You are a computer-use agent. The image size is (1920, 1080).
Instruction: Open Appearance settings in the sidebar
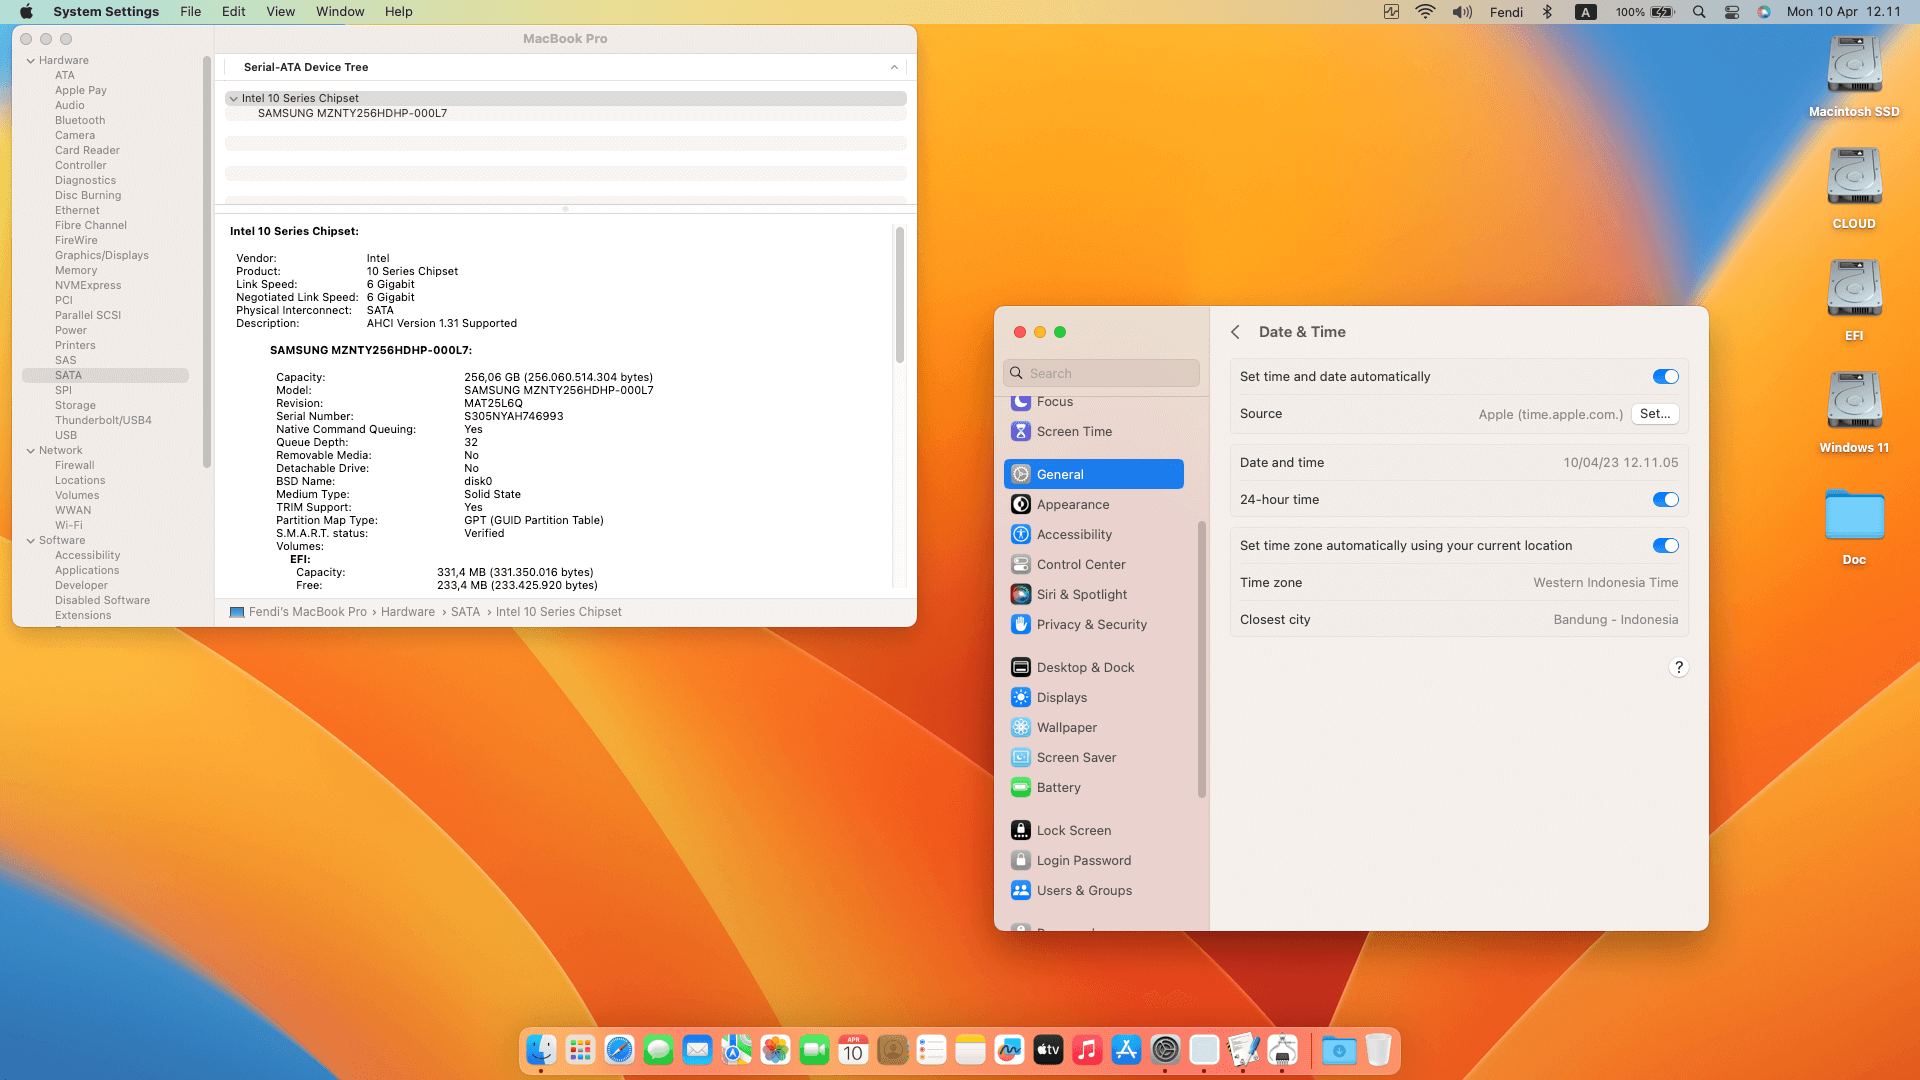[x=1094, y=504]
